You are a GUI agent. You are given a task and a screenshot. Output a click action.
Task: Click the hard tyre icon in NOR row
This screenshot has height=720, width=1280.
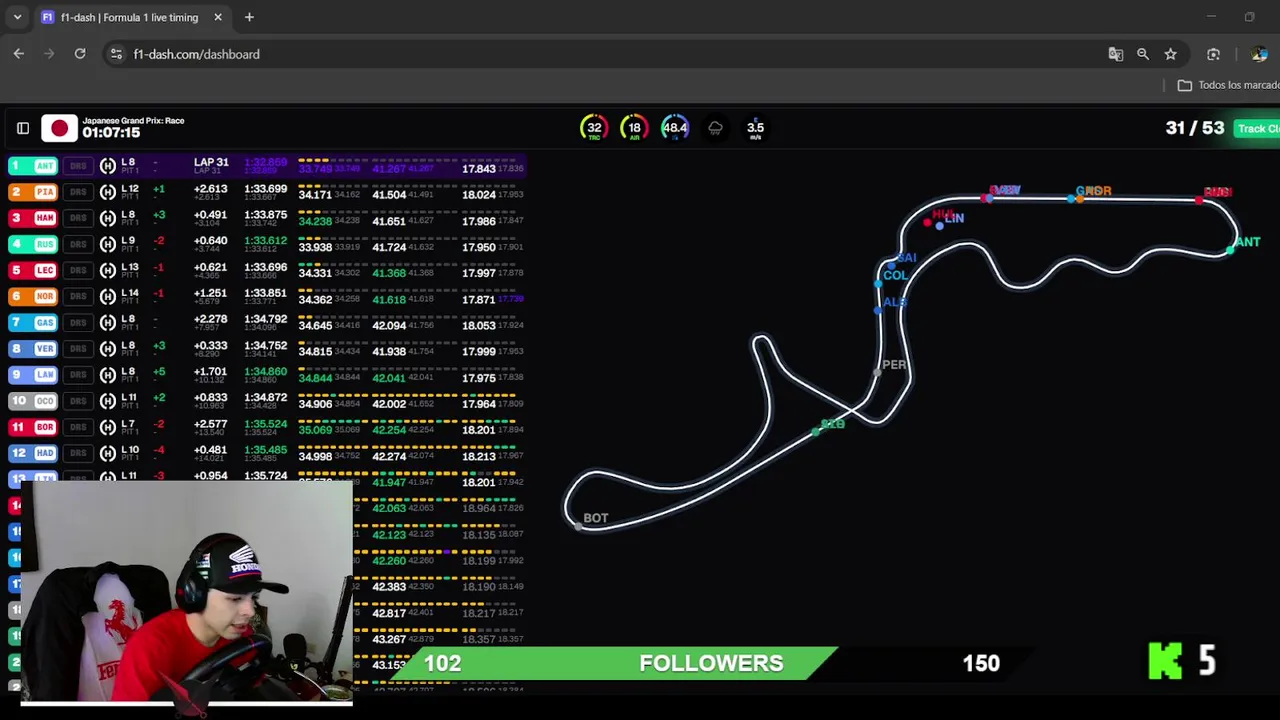[108, 296]
